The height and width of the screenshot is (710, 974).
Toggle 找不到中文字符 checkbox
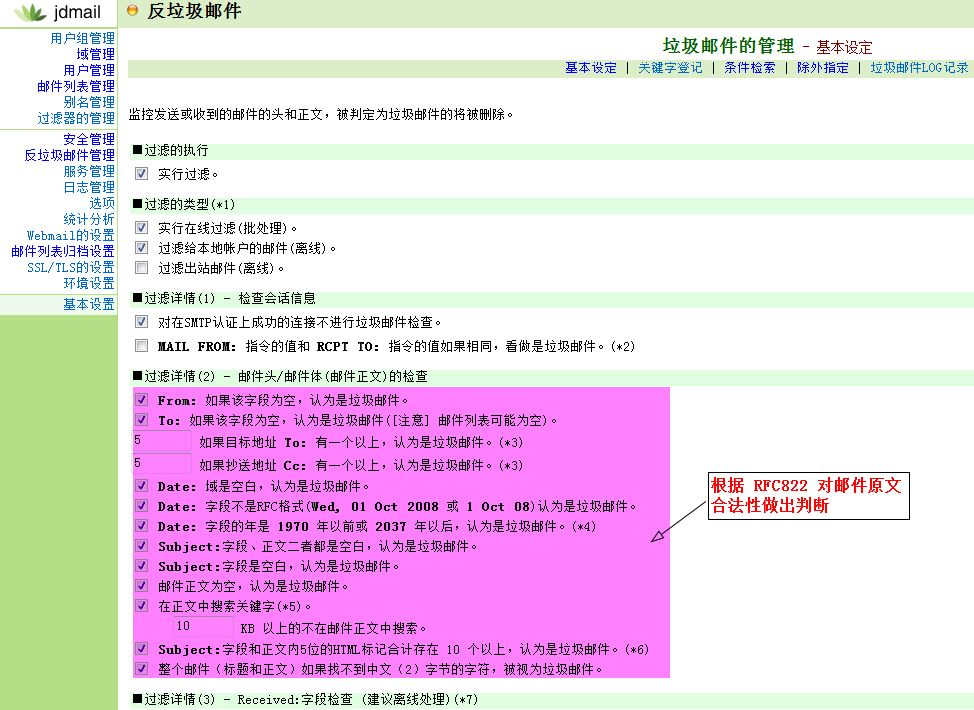click(x=142, y=669)
